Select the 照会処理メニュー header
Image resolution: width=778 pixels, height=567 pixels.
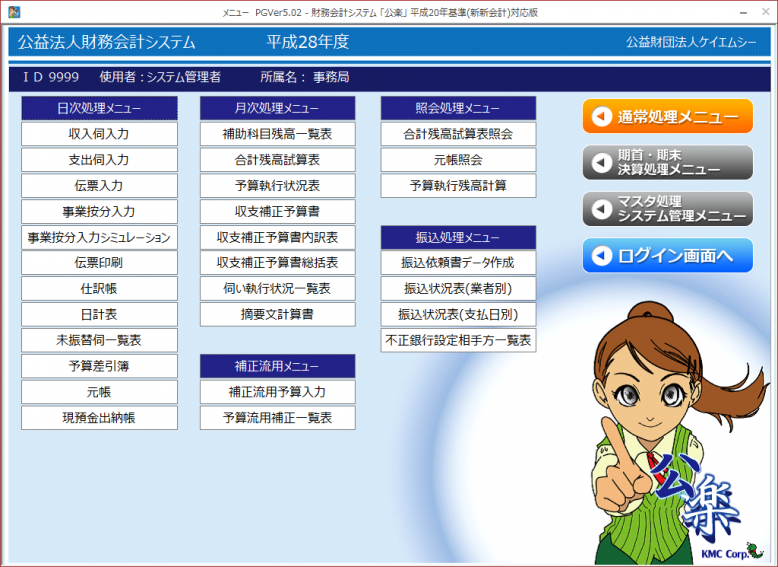[458, 108]
